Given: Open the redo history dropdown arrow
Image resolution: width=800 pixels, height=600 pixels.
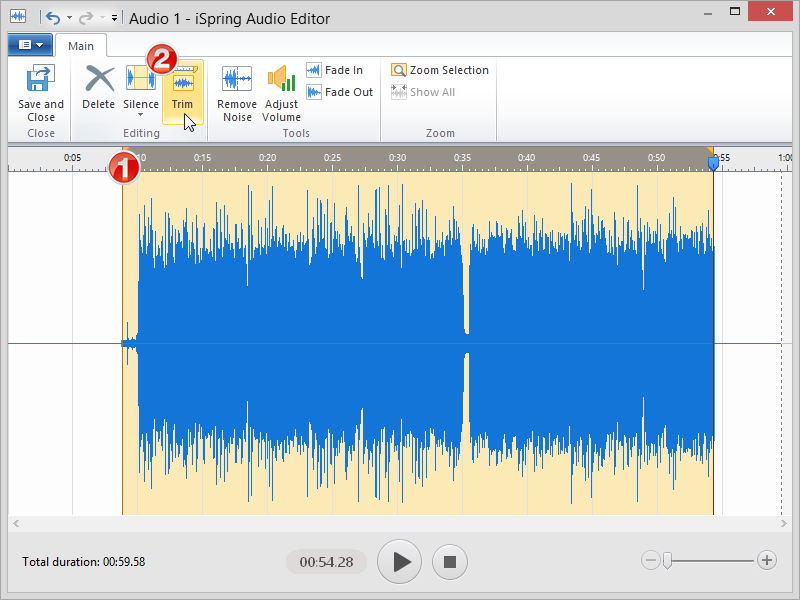Looking at the screenshot, I should coord(103,18).
